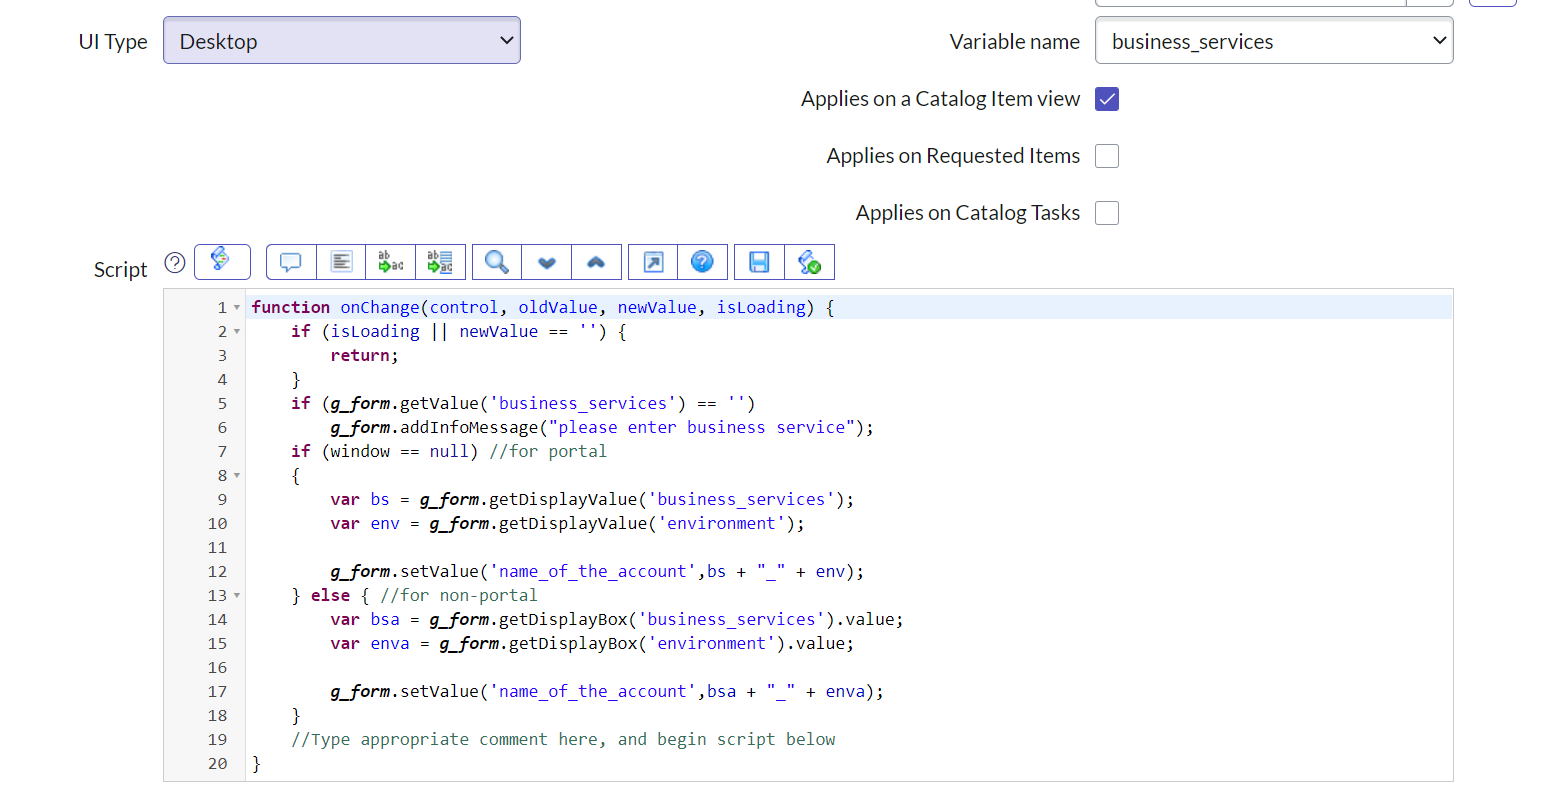
Task: Click 'Applies on Catalog Tasks' label
Action: (x=967, y=213)
